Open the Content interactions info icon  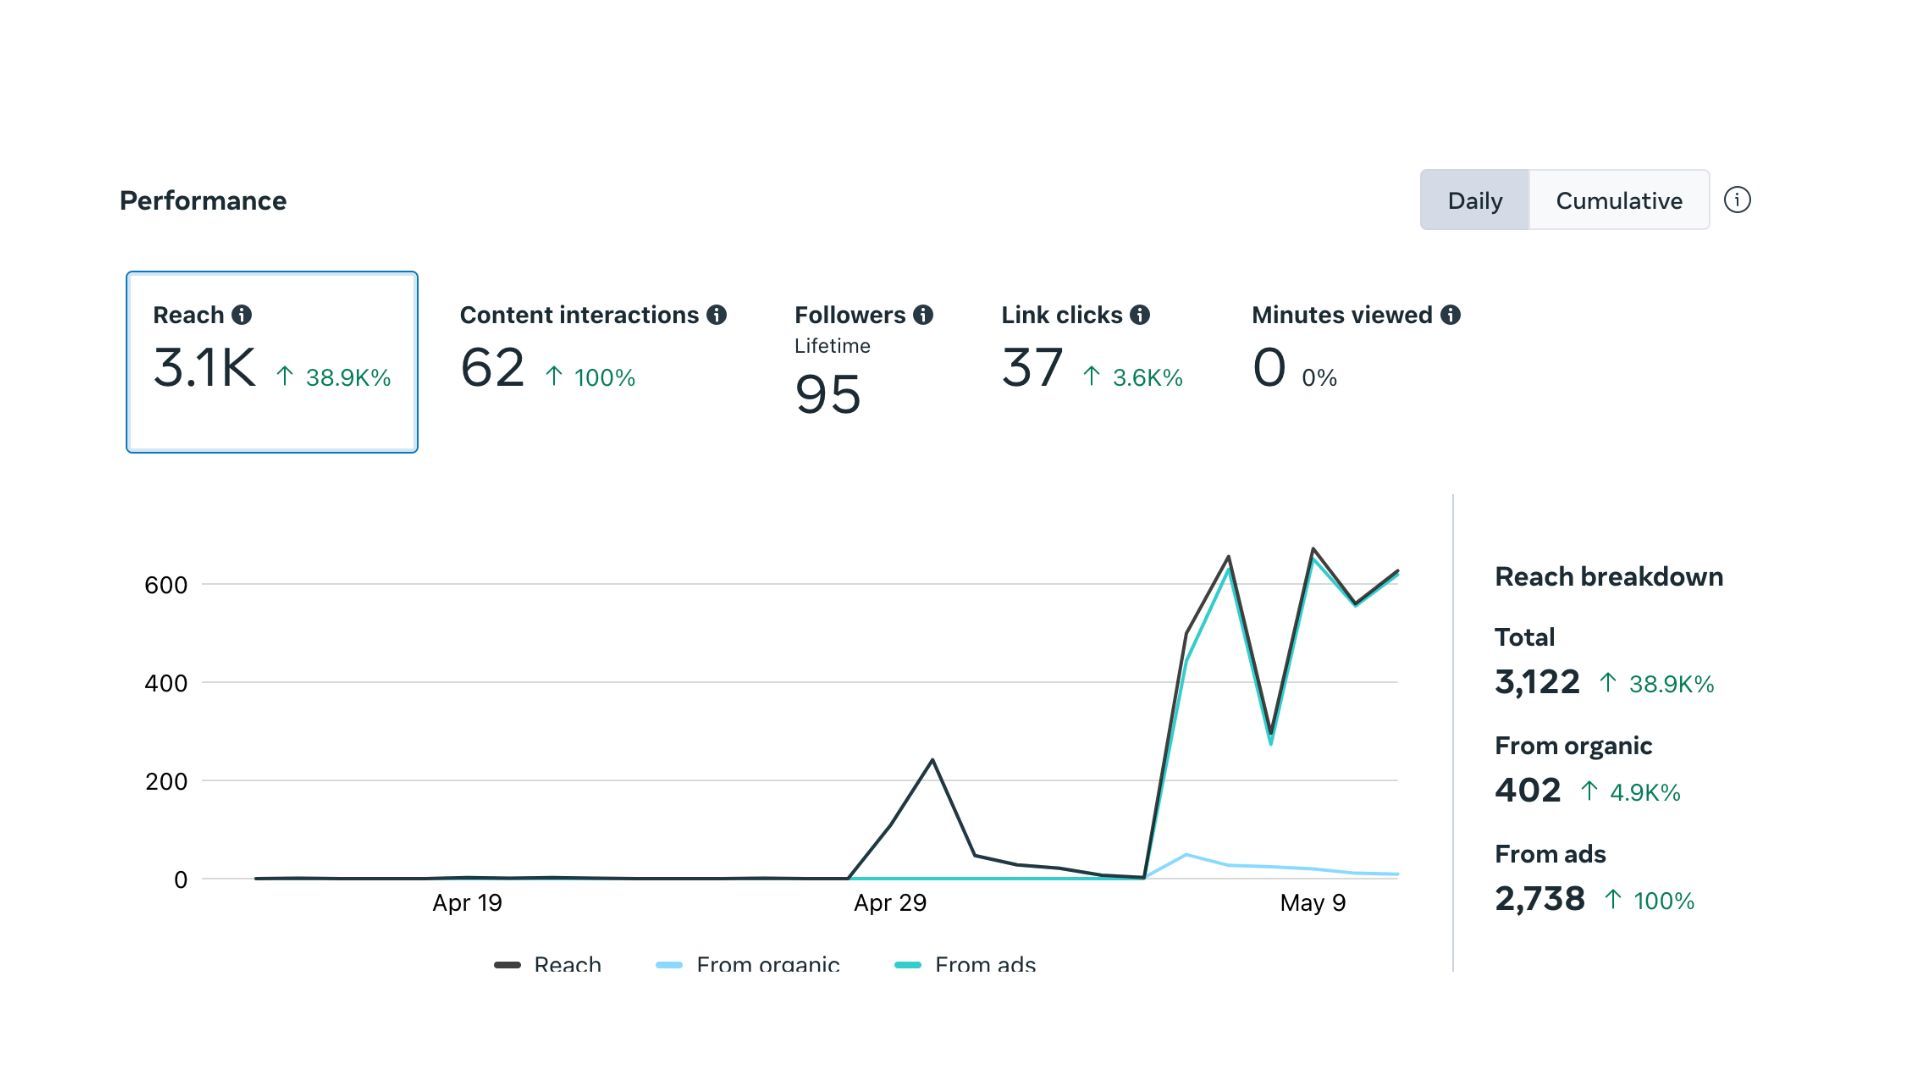tap(717, 315)
